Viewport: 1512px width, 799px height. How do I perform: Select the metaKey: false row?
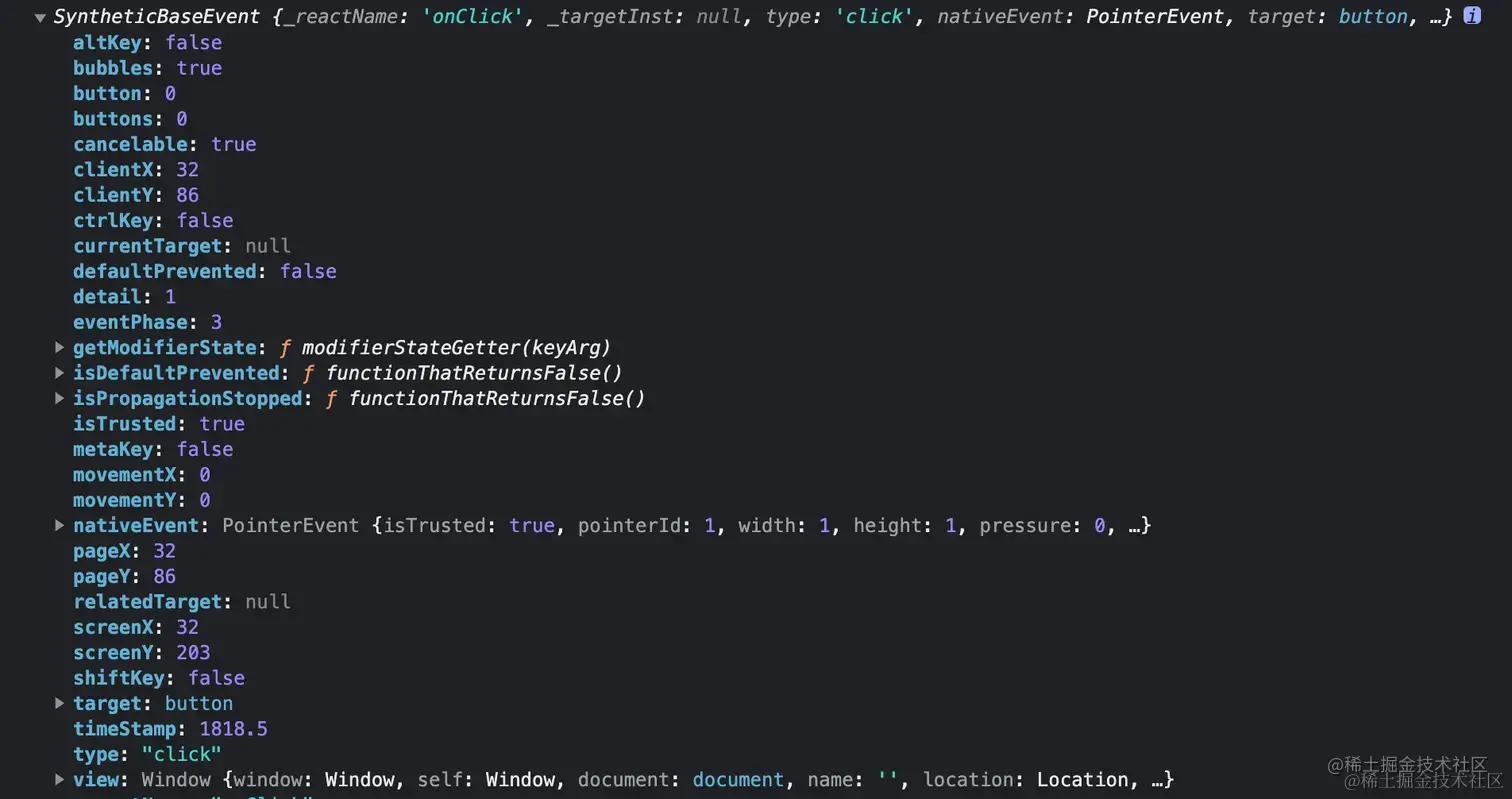point(153,449)
